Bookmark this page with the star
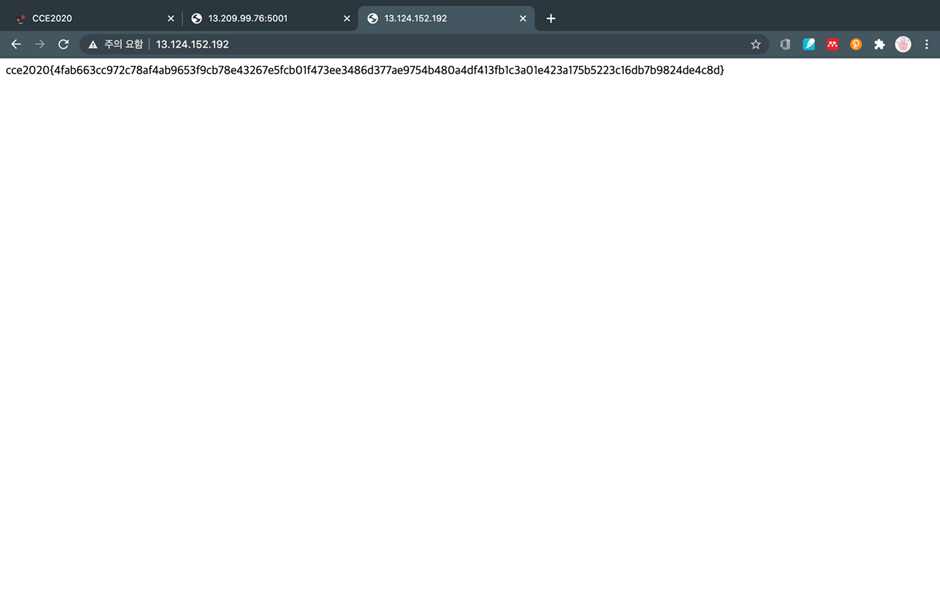940x589 pixels. (x=755, y=44)
